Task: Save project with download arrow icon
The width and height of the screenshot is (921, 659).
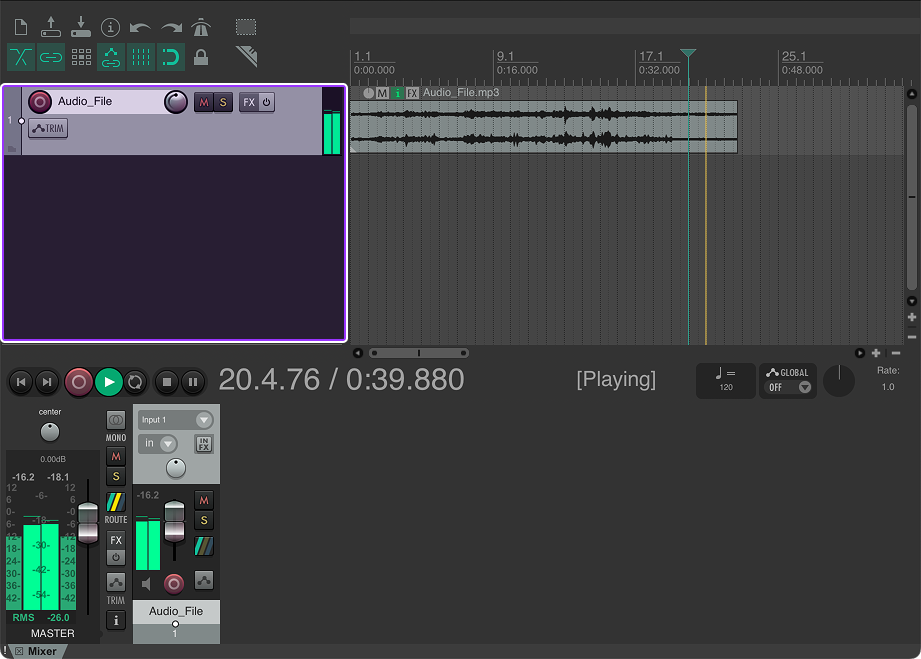Action: (x=80, y=27)
